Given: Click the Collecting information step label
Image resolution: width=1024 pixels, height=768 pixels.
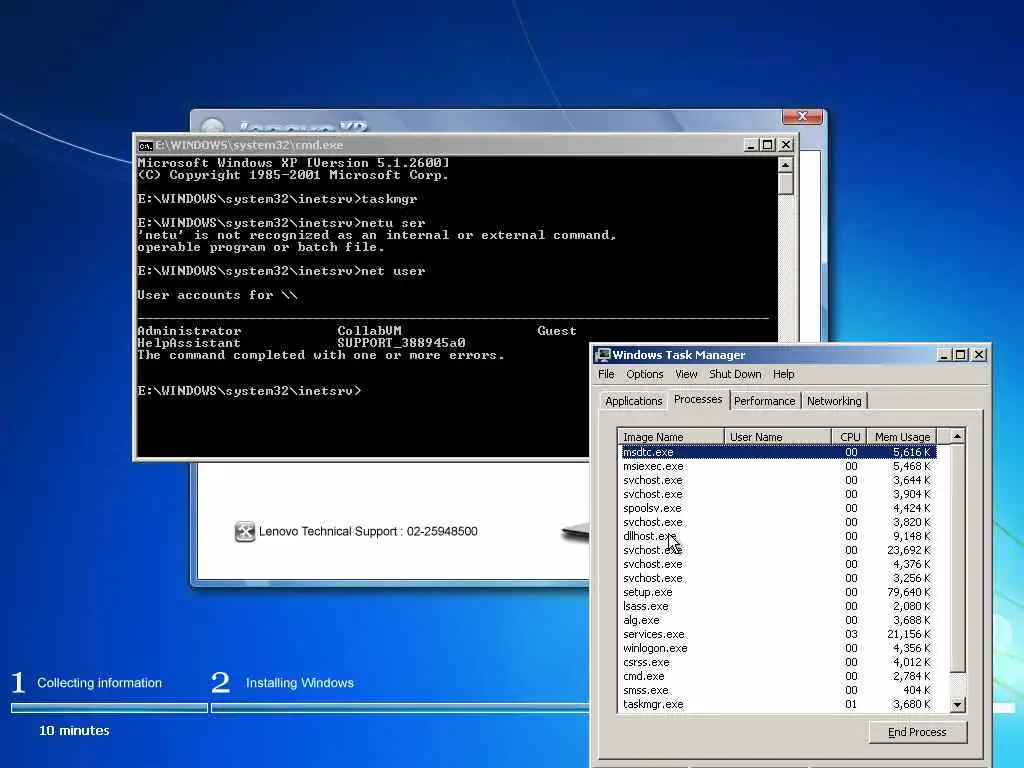Looking at the screenshot, I should (99, 683).
